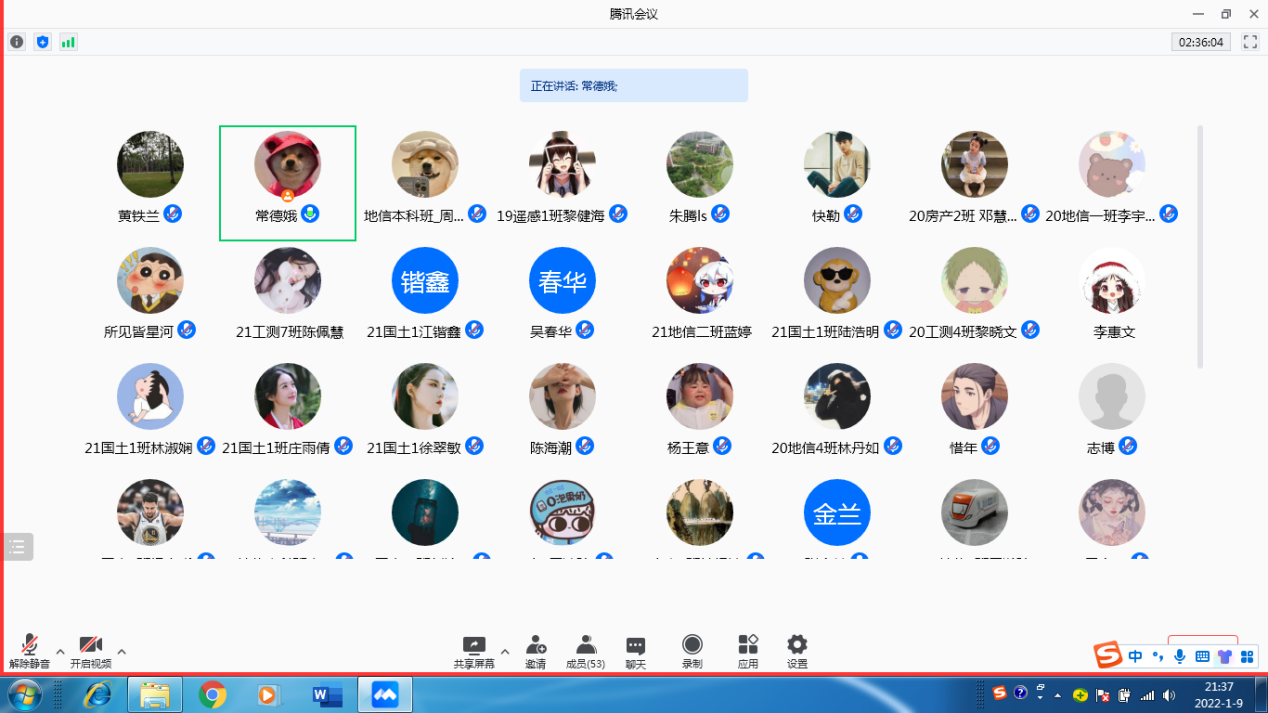Check the green network signal icon
1268x713 pixels.
[x=68, y=42]
